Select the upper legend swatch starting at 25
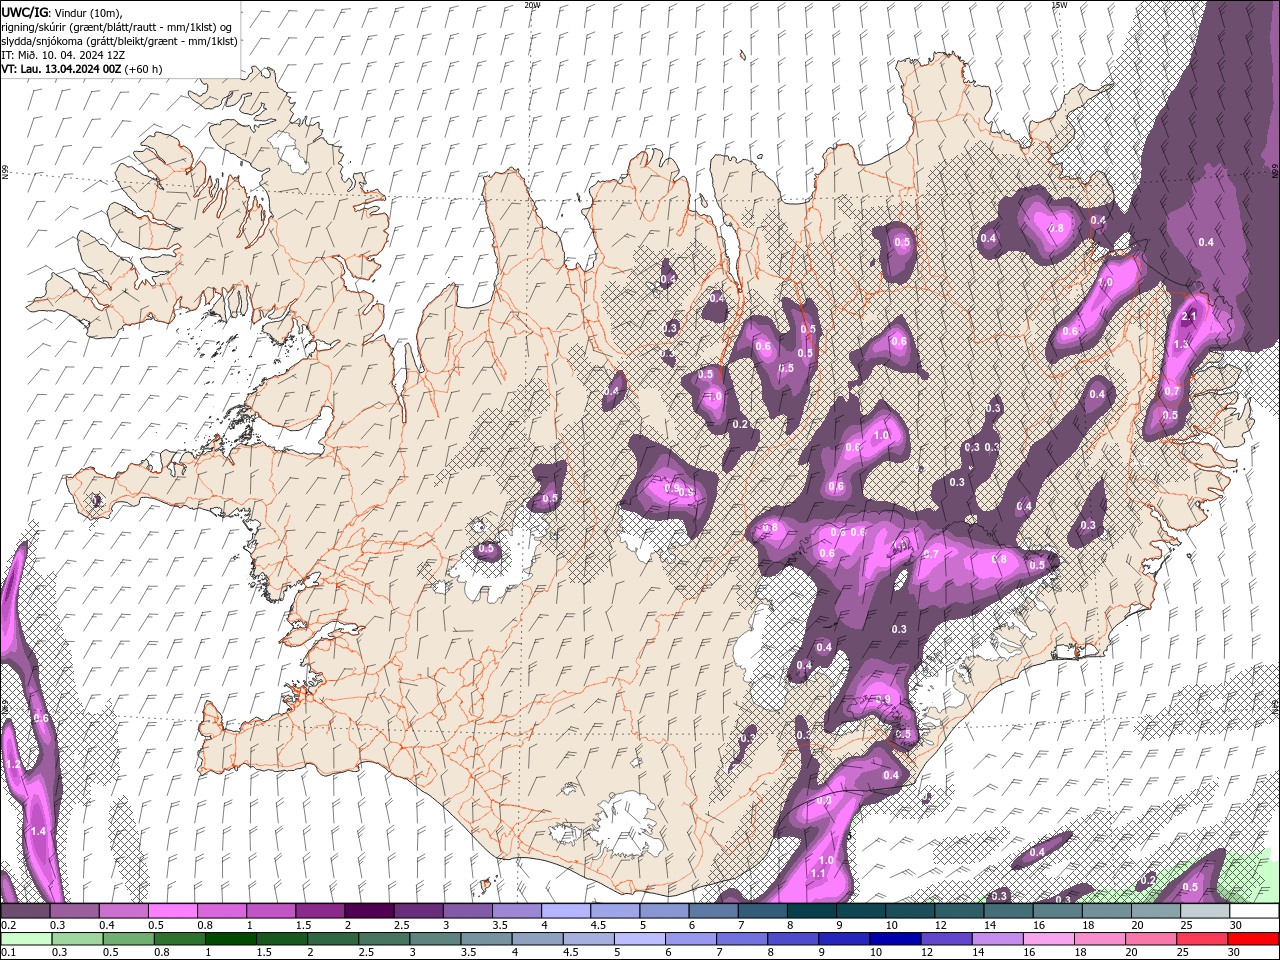 tap(1205, 911)
